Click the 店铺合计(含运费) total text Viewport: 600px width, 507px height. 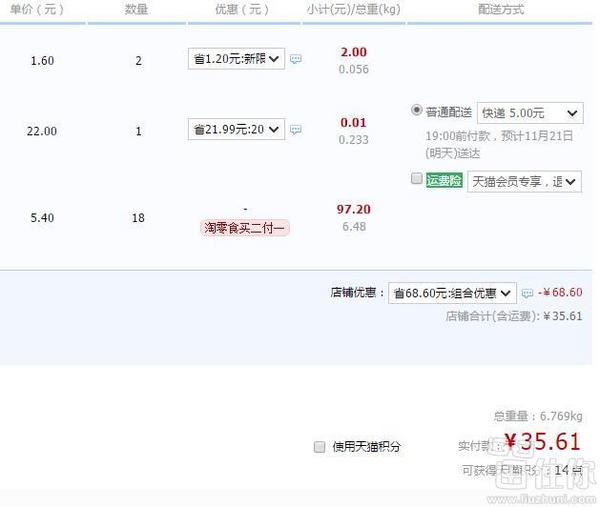pos(491,316)
